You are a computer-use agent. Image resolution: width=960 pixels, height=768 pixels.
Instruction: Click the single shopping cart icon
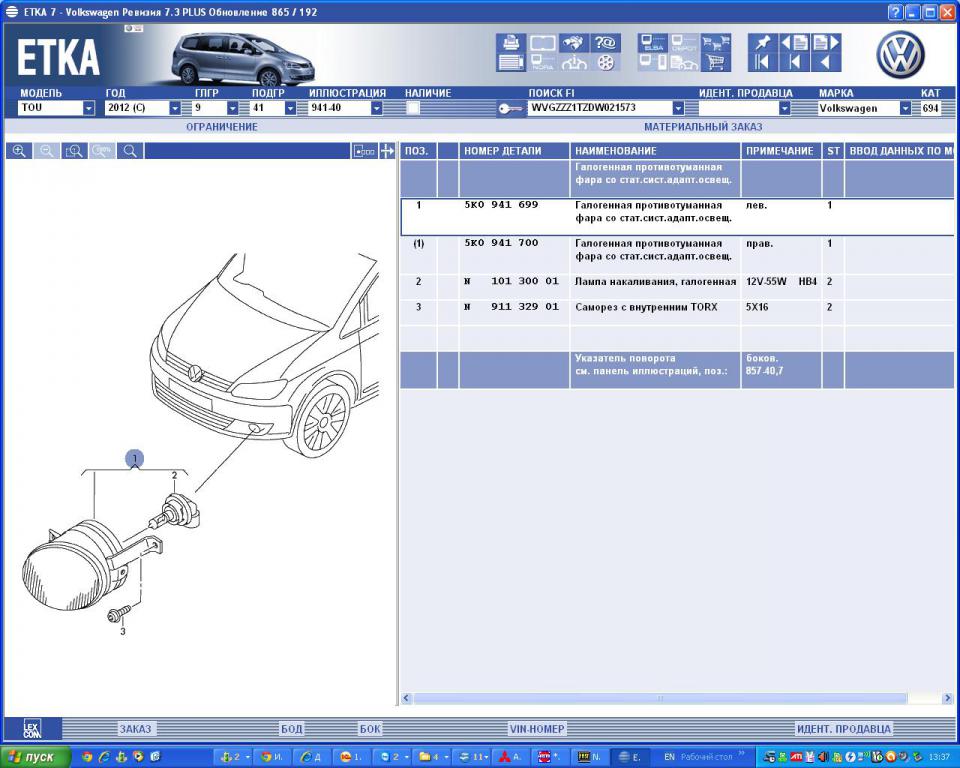click(715, 62)
